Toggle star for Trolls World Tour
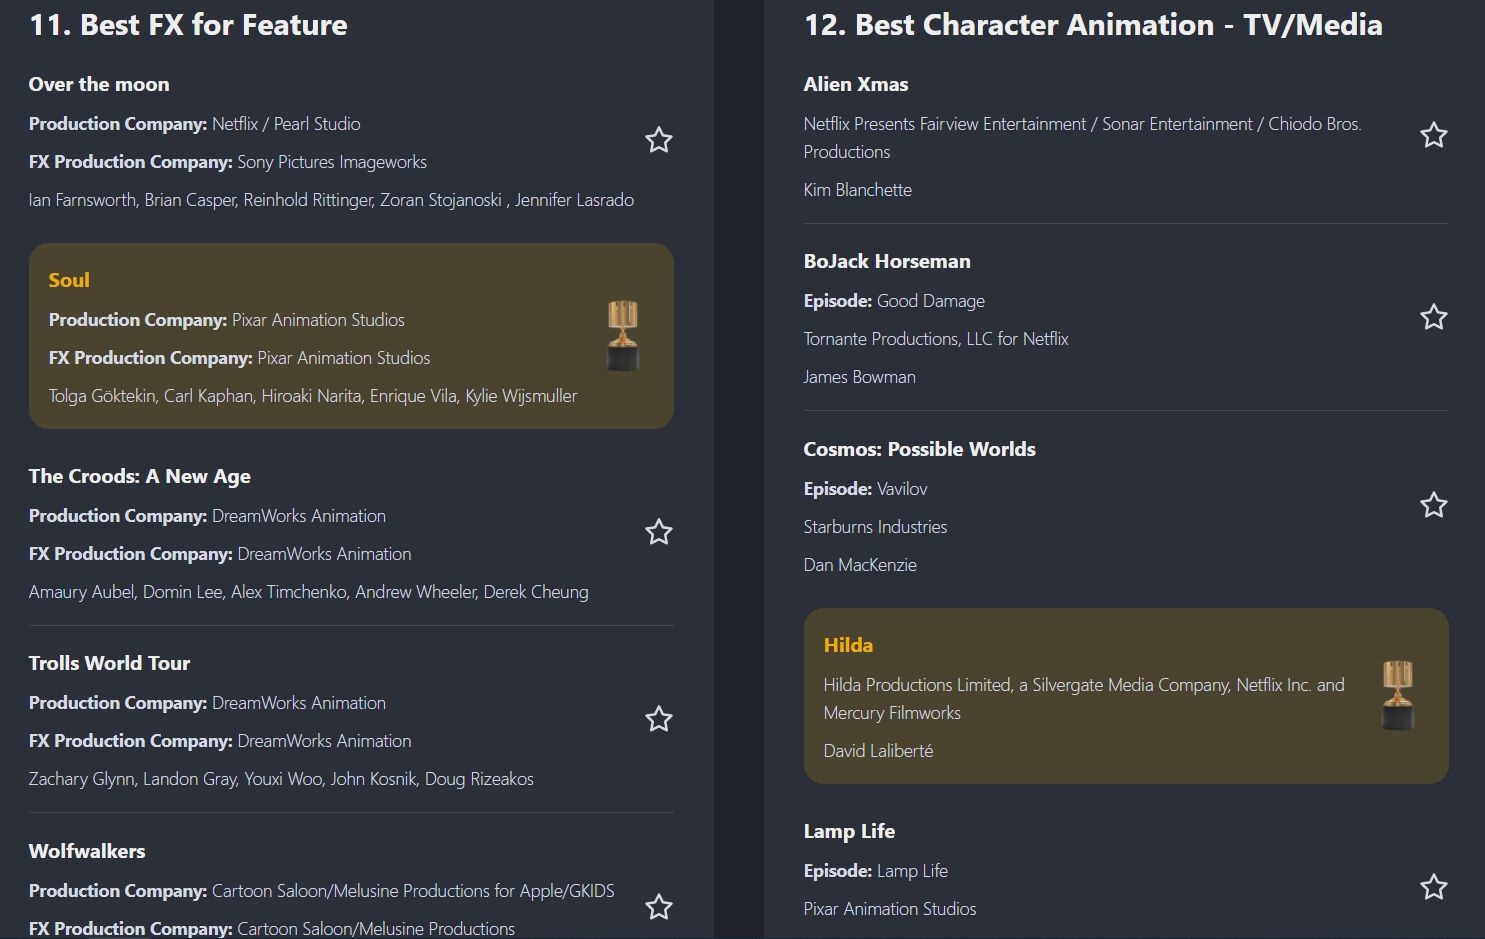The width and height of the screenshot is (1485, 939). 658,719
